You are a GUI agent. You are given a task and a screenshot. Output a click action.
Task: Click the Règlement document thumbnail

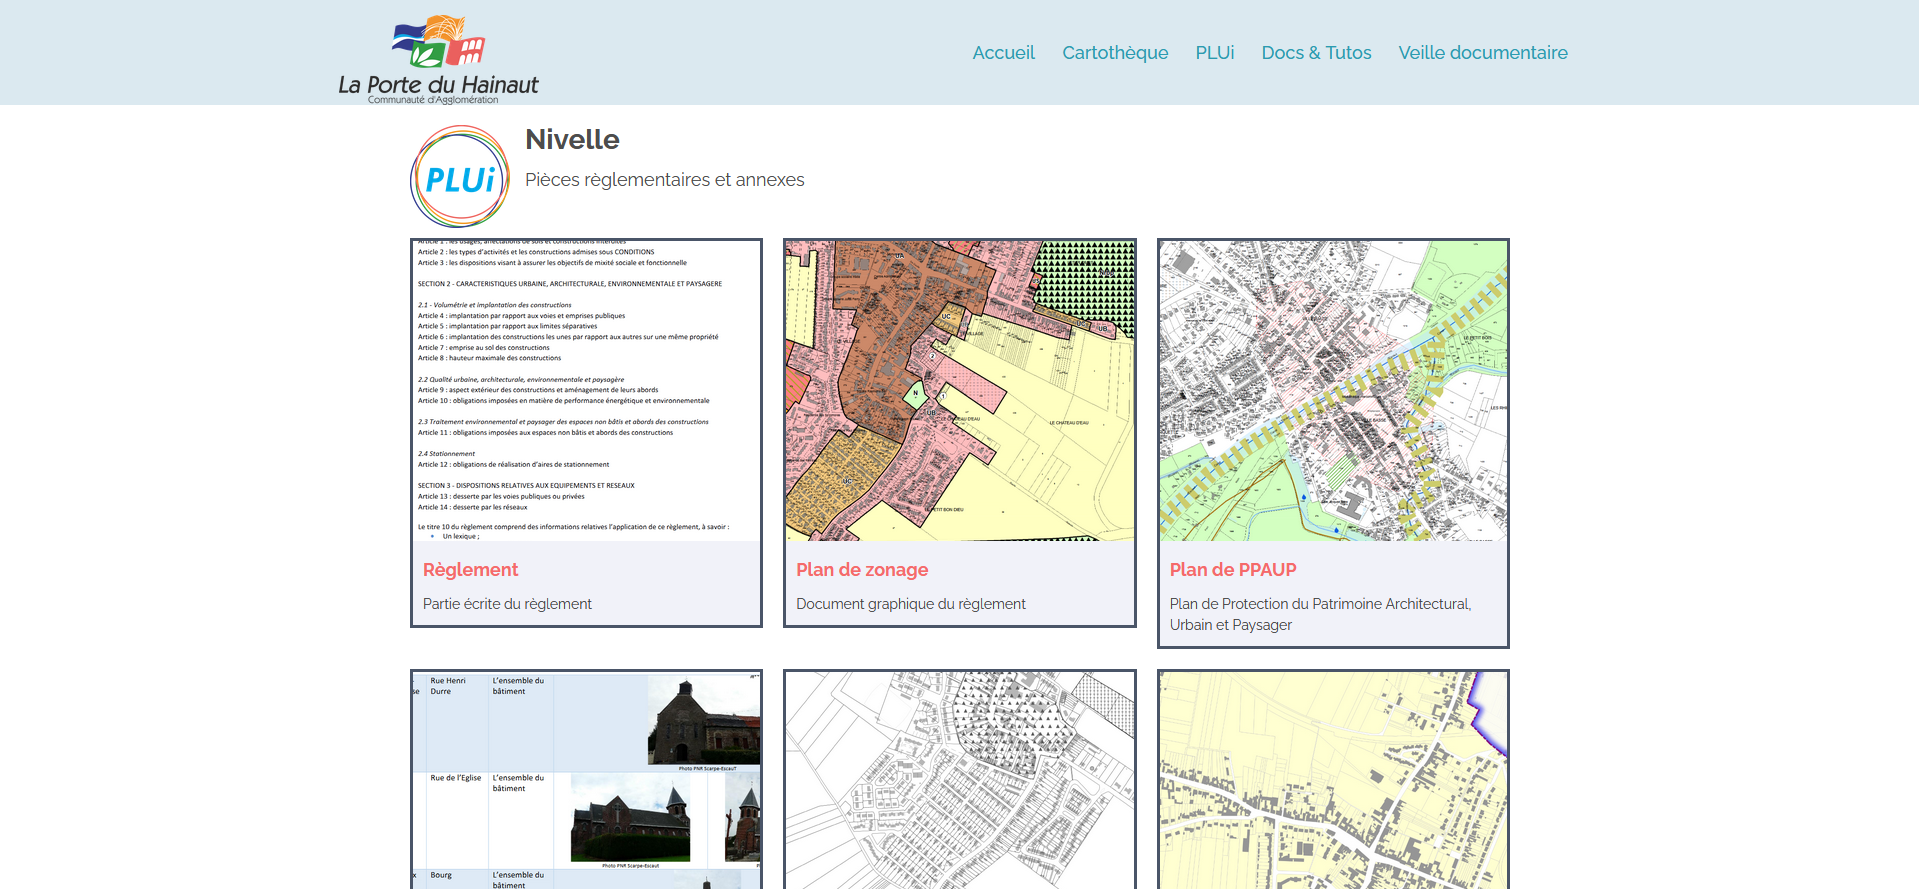(x=586, y=391)
